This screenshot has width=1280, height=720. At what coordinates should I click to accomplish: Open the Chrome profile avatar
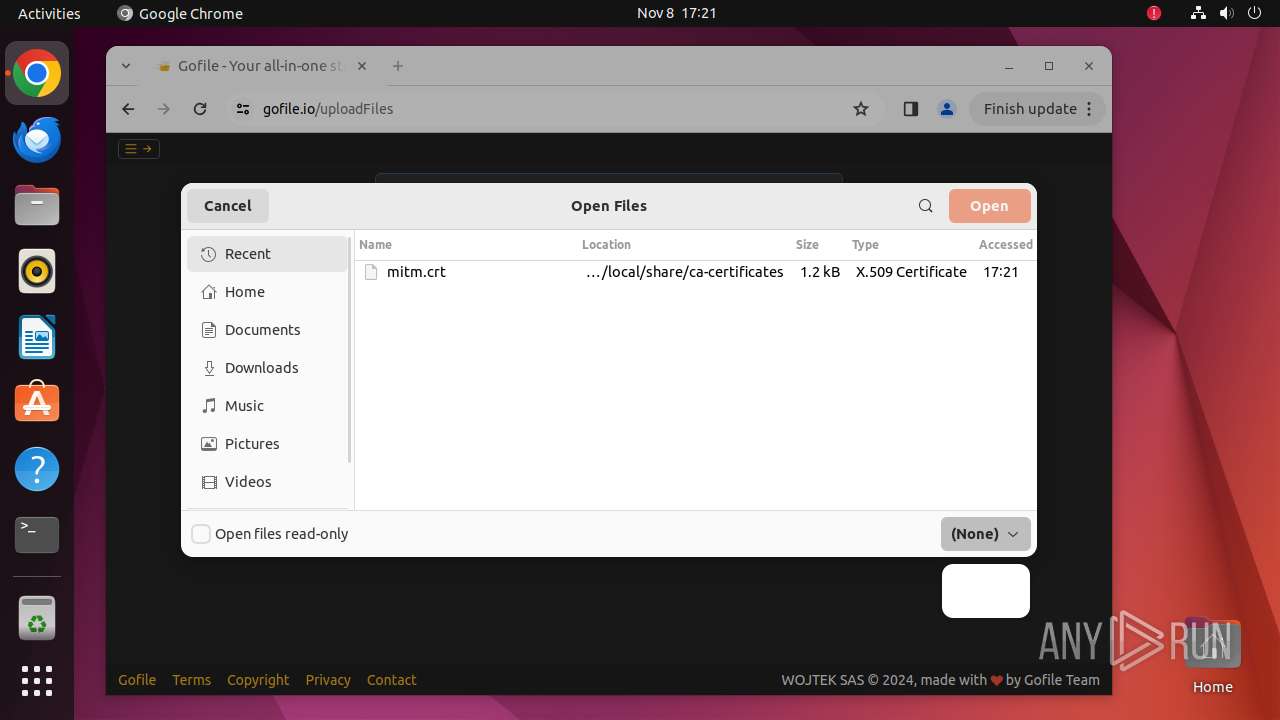click(946, 109)
